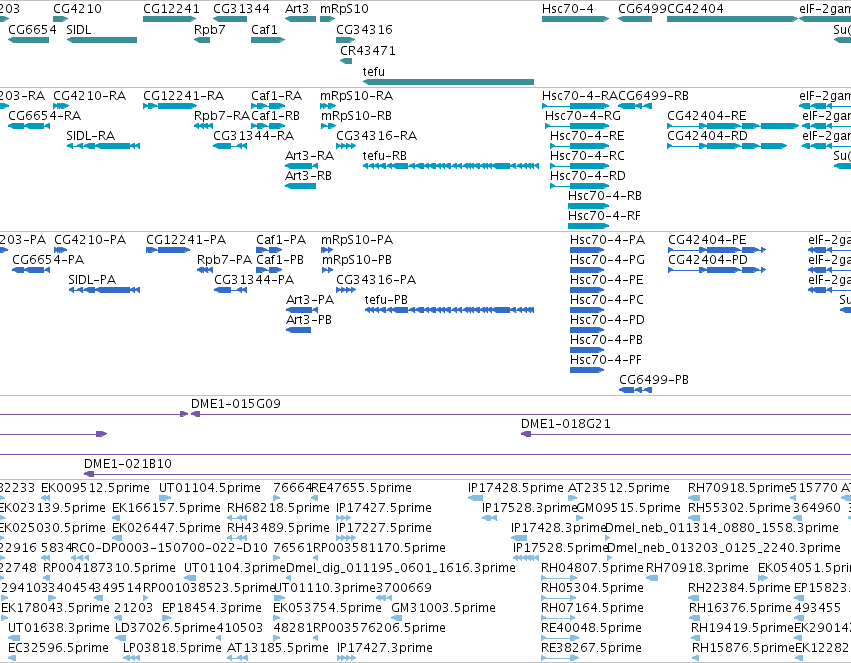Screen dimensions: 851x663
Task: Select the tefu-PB protein feature
Action: click(449, 310)
